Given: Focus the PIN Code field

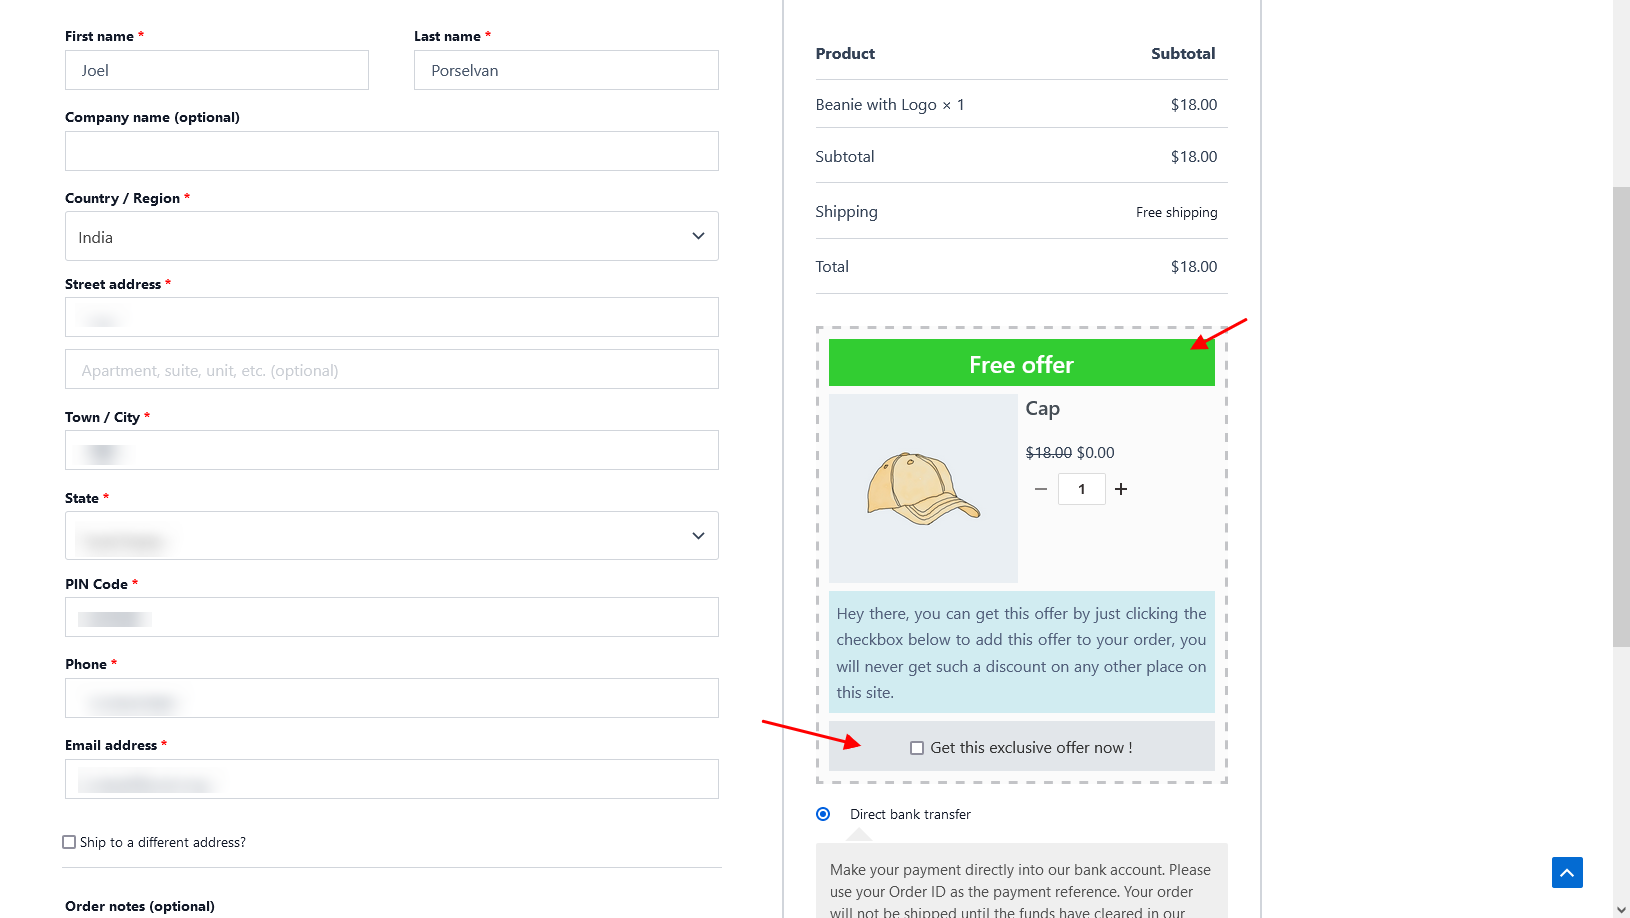Looking at the screenshot, I should (x=391, y=618).
